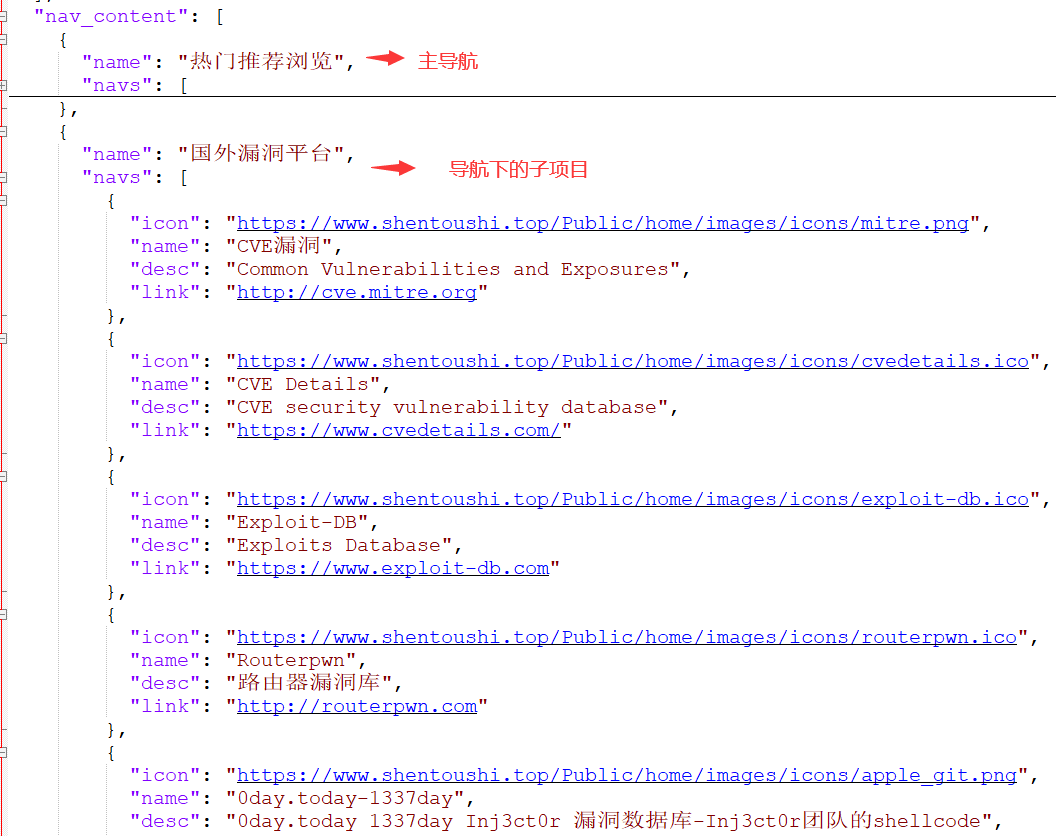
Task: Click the "link" key before exploit-db.com
Action: tap(166, 569)
